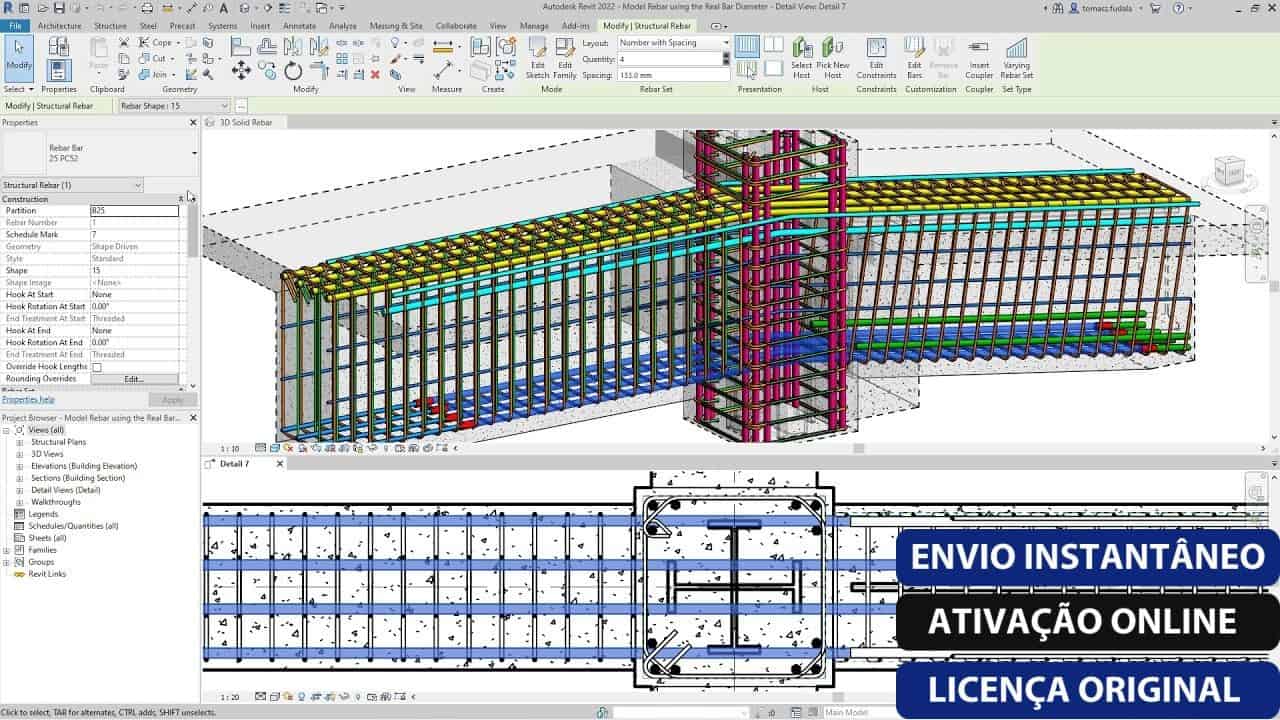Click the Properties panel vertical scrollbar

click(x=192, y=228)
